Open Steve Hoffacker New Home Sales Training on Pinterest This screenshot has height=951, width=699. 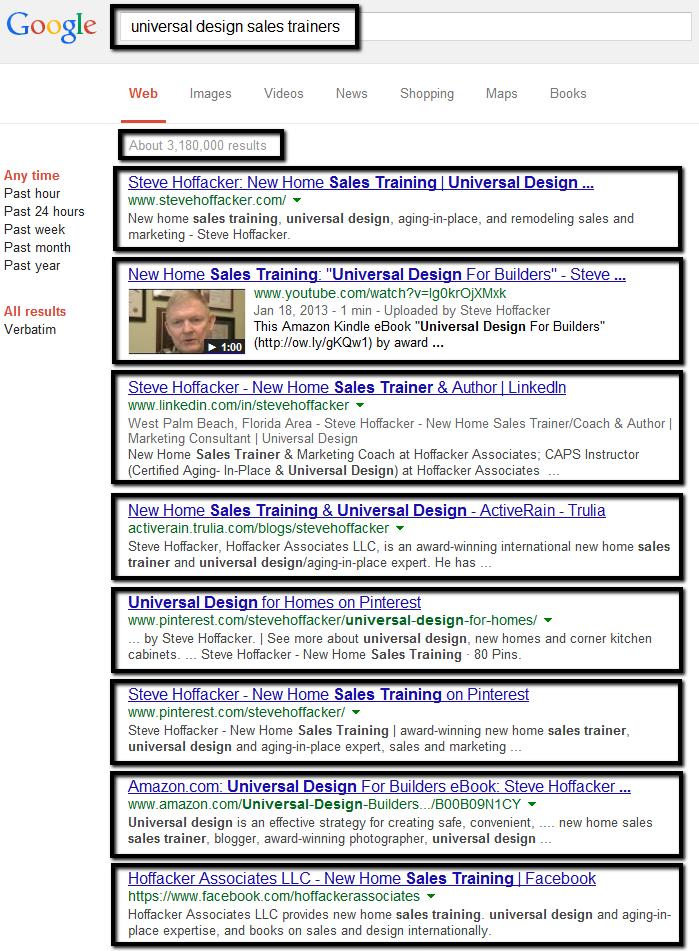click(x=328, y=694)
